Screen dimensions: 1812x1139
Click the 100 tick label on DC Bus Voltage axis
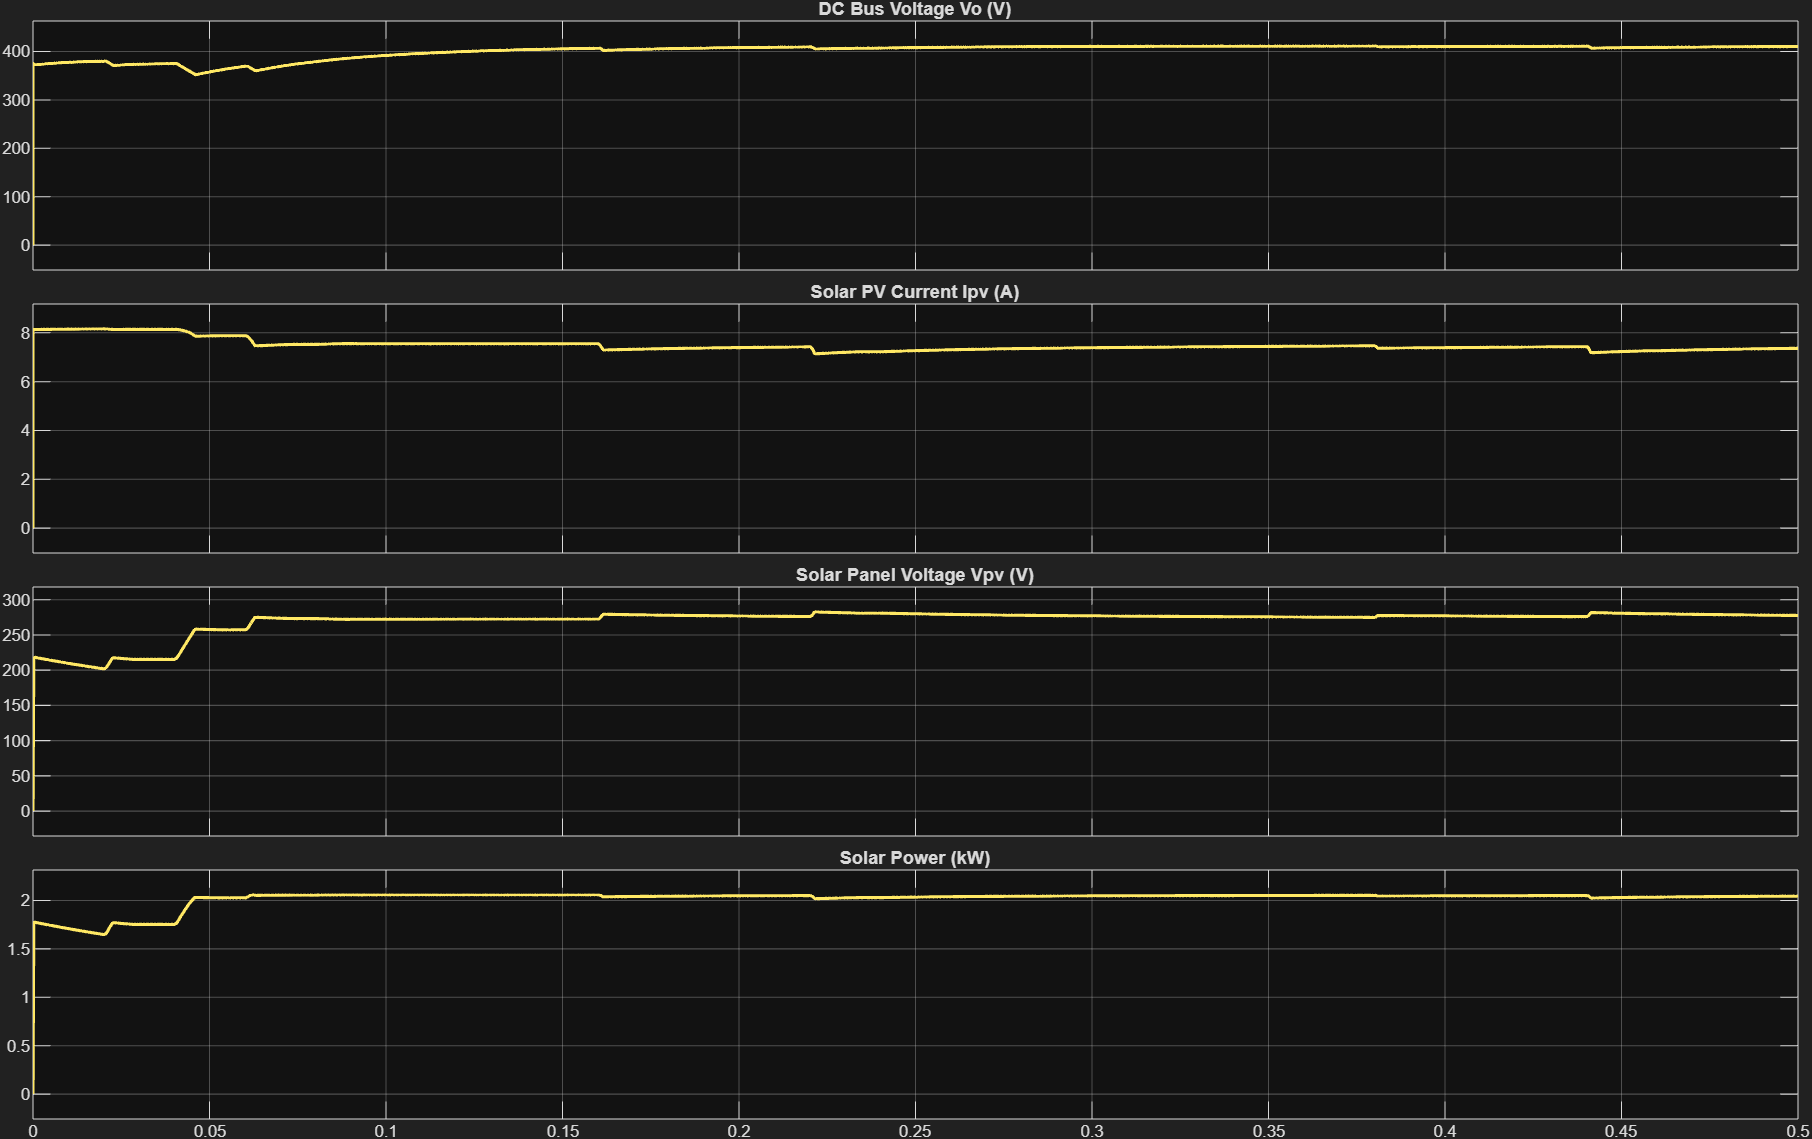pos(17,197)
